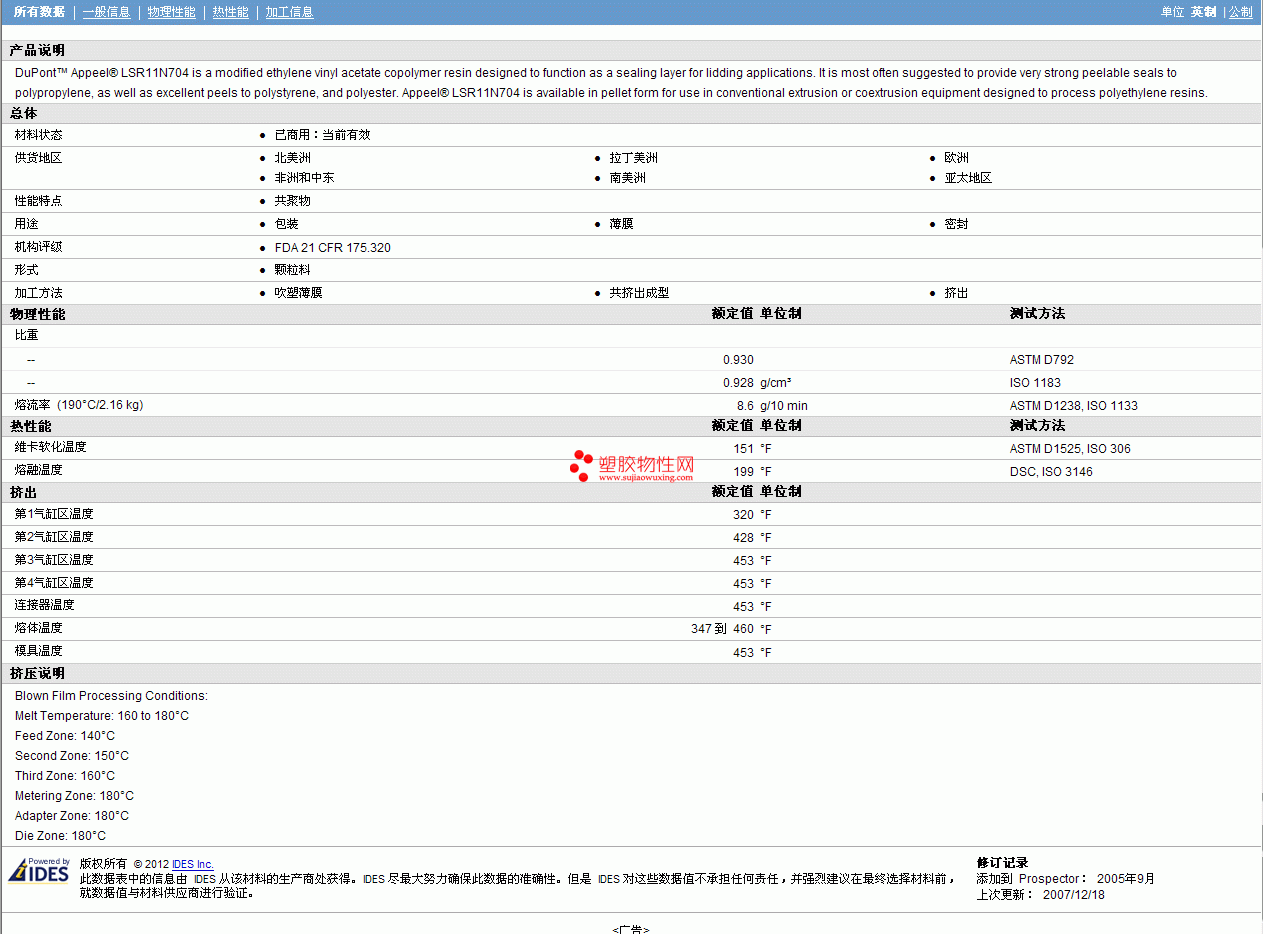The image size is (1263, 934).
Task: Select the Melt Temperature: 160 to 180°C line
Action: (102, 716)
